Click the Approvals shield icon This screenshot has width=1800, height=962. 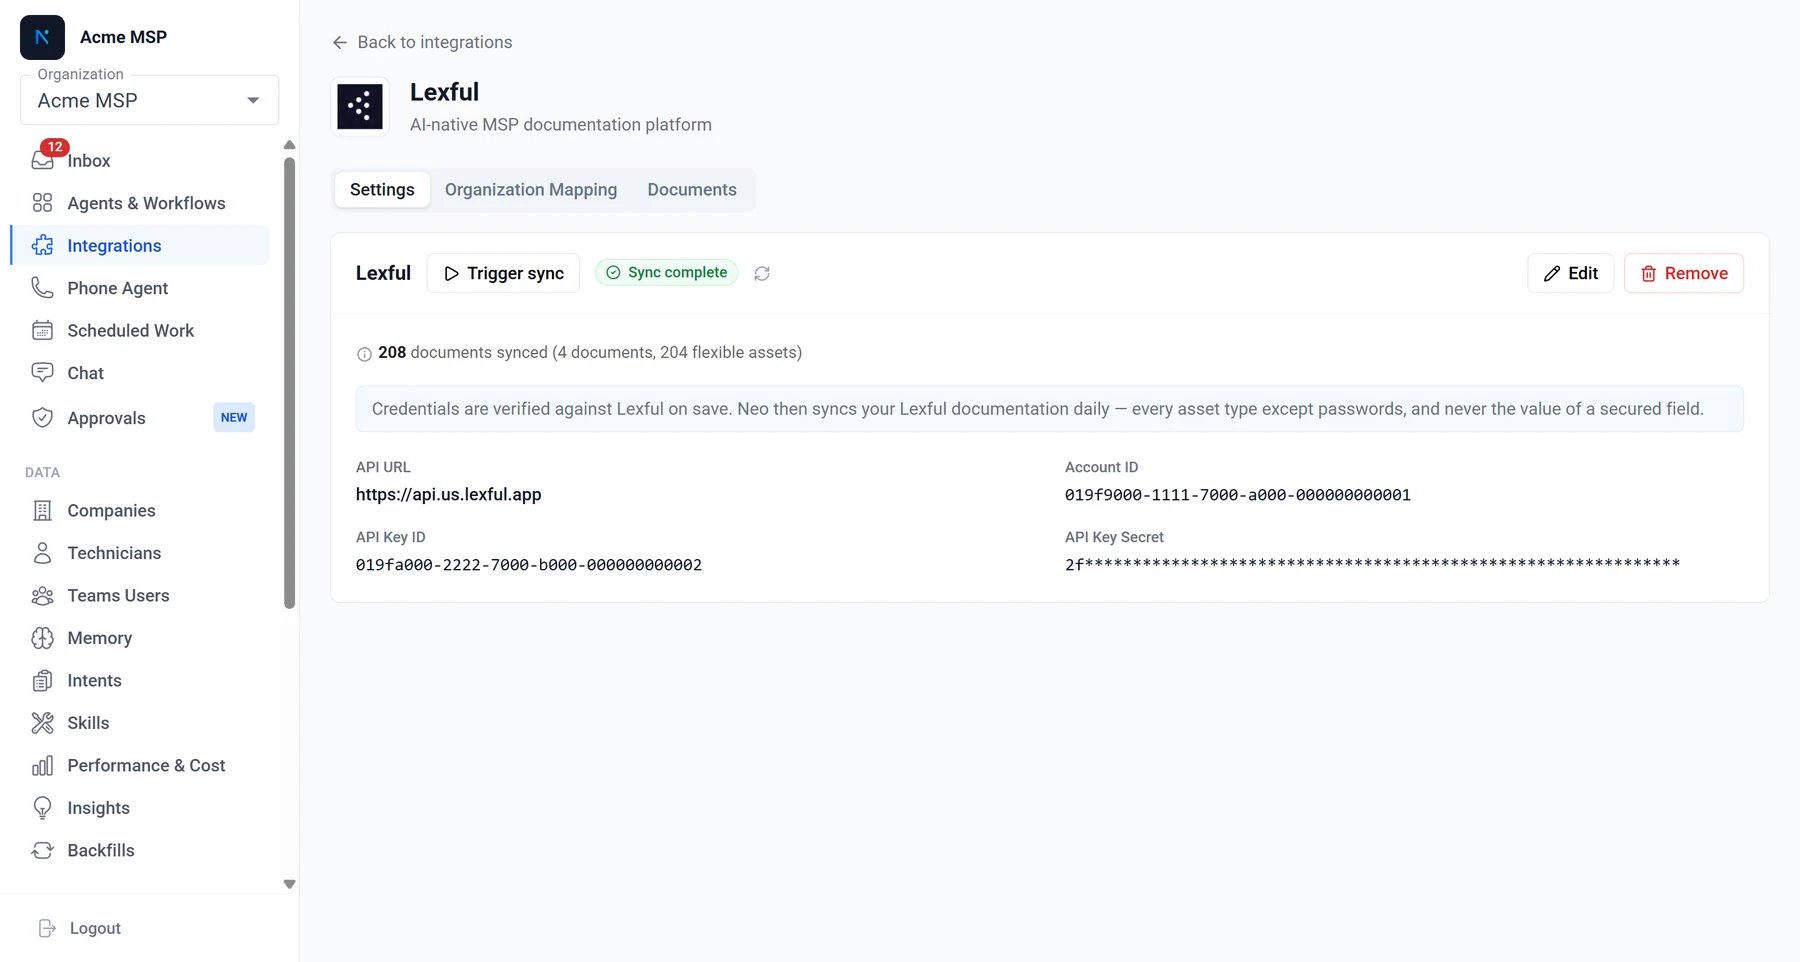tap(42, 418)
